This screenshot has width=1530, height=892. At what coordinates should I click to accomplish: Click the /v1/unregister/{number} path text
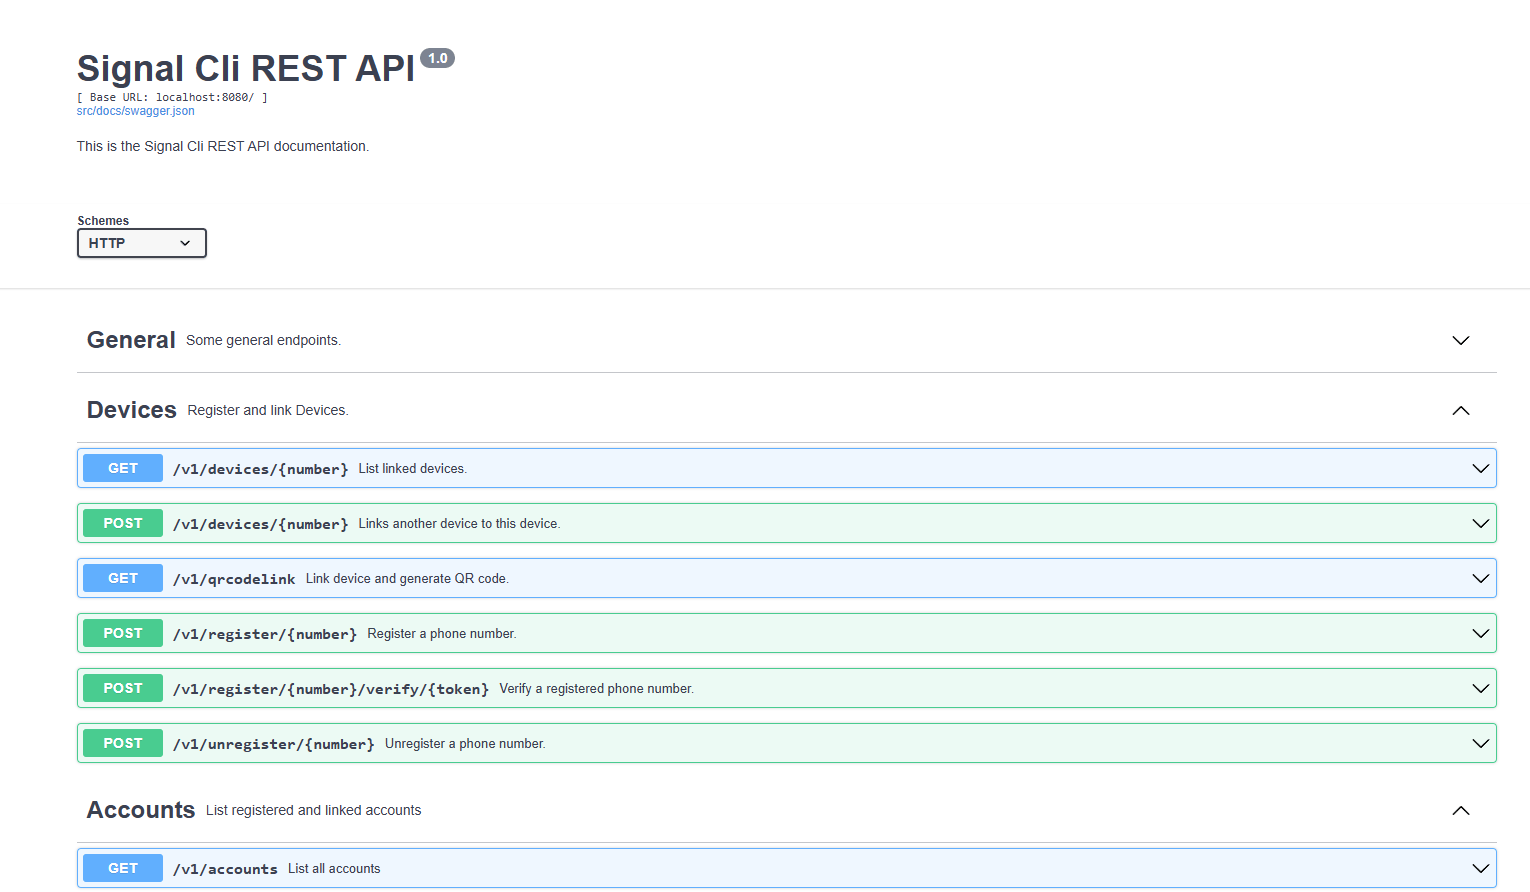pos(274,744)
